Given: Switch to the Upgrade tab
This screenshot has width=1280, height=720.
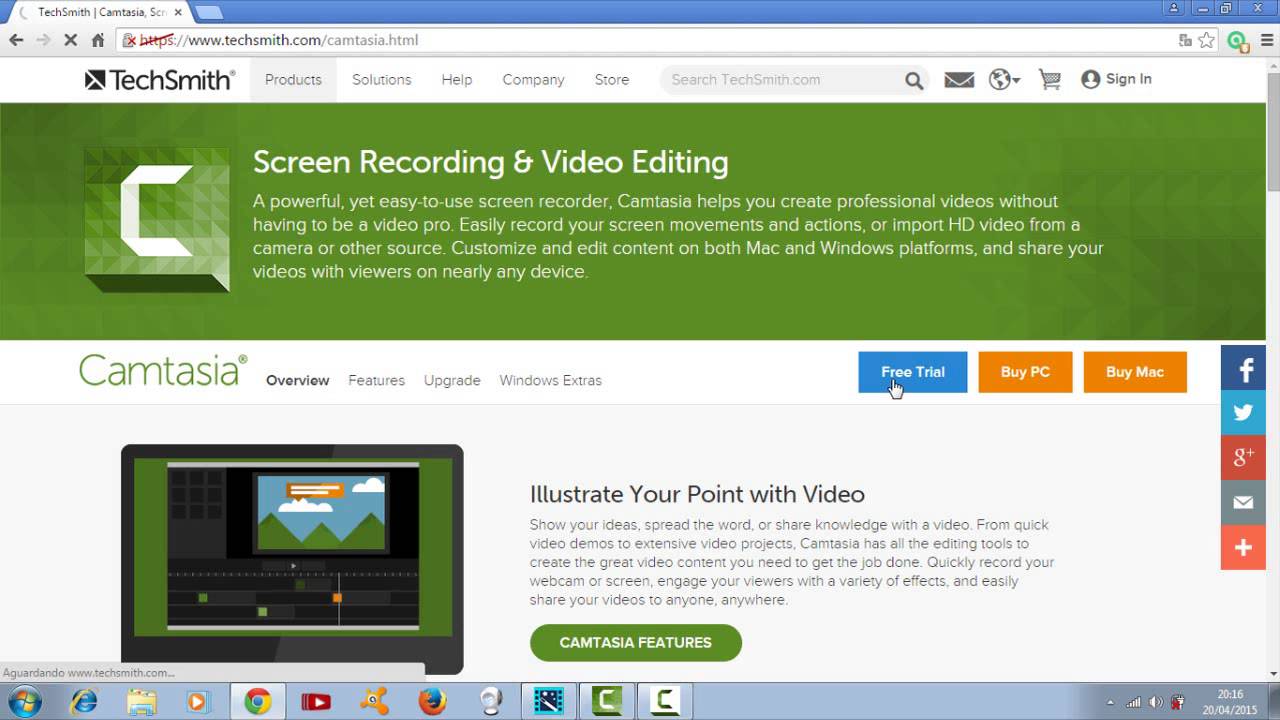Looking at the screenshot, I should coord(452,380).
